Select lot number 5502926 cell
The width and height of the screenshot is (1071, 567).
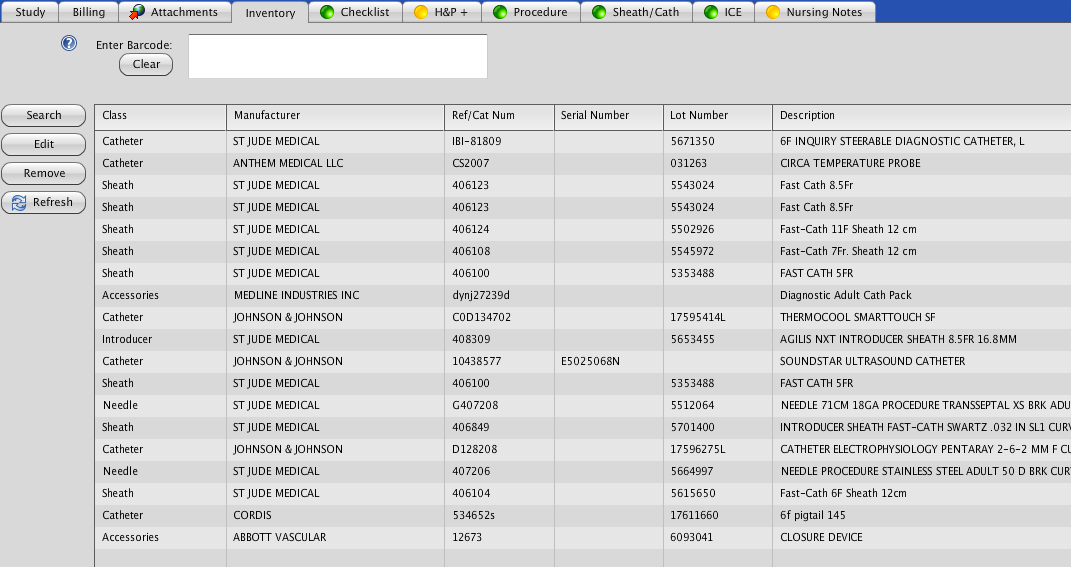(718, 230)
